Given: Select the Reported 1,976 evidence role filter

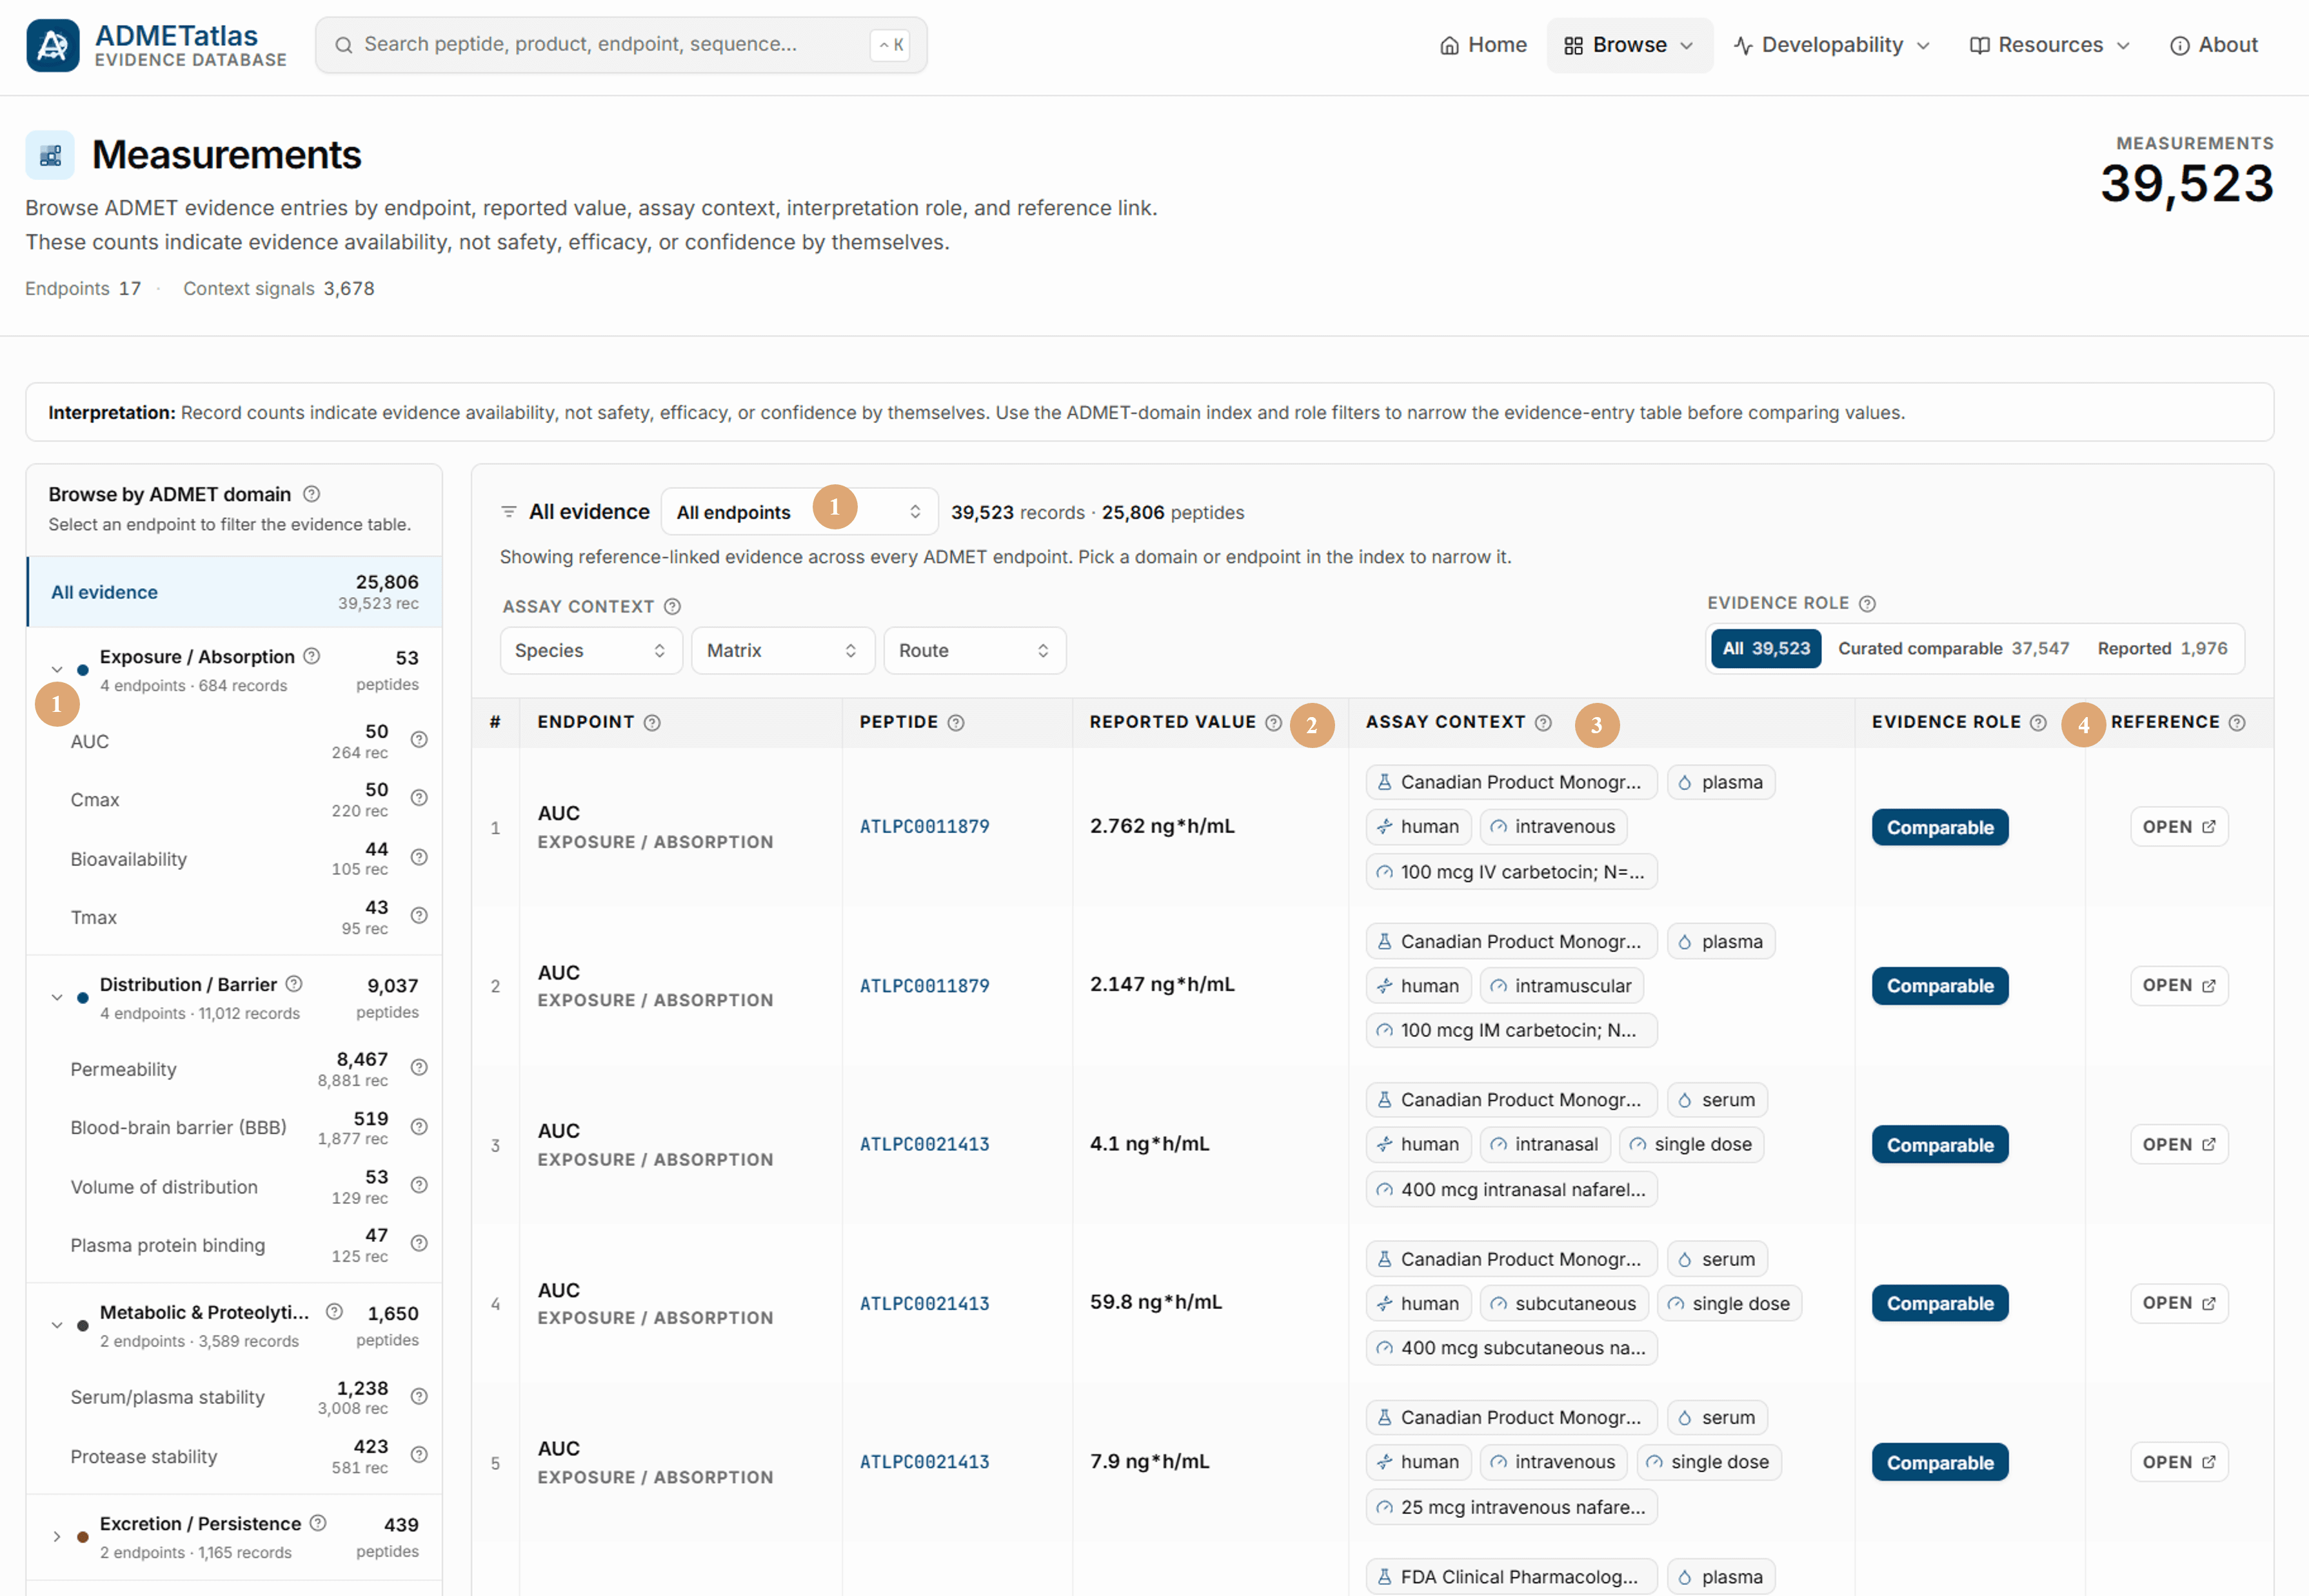Looking at the screenshot, I should click(2162, 649).
